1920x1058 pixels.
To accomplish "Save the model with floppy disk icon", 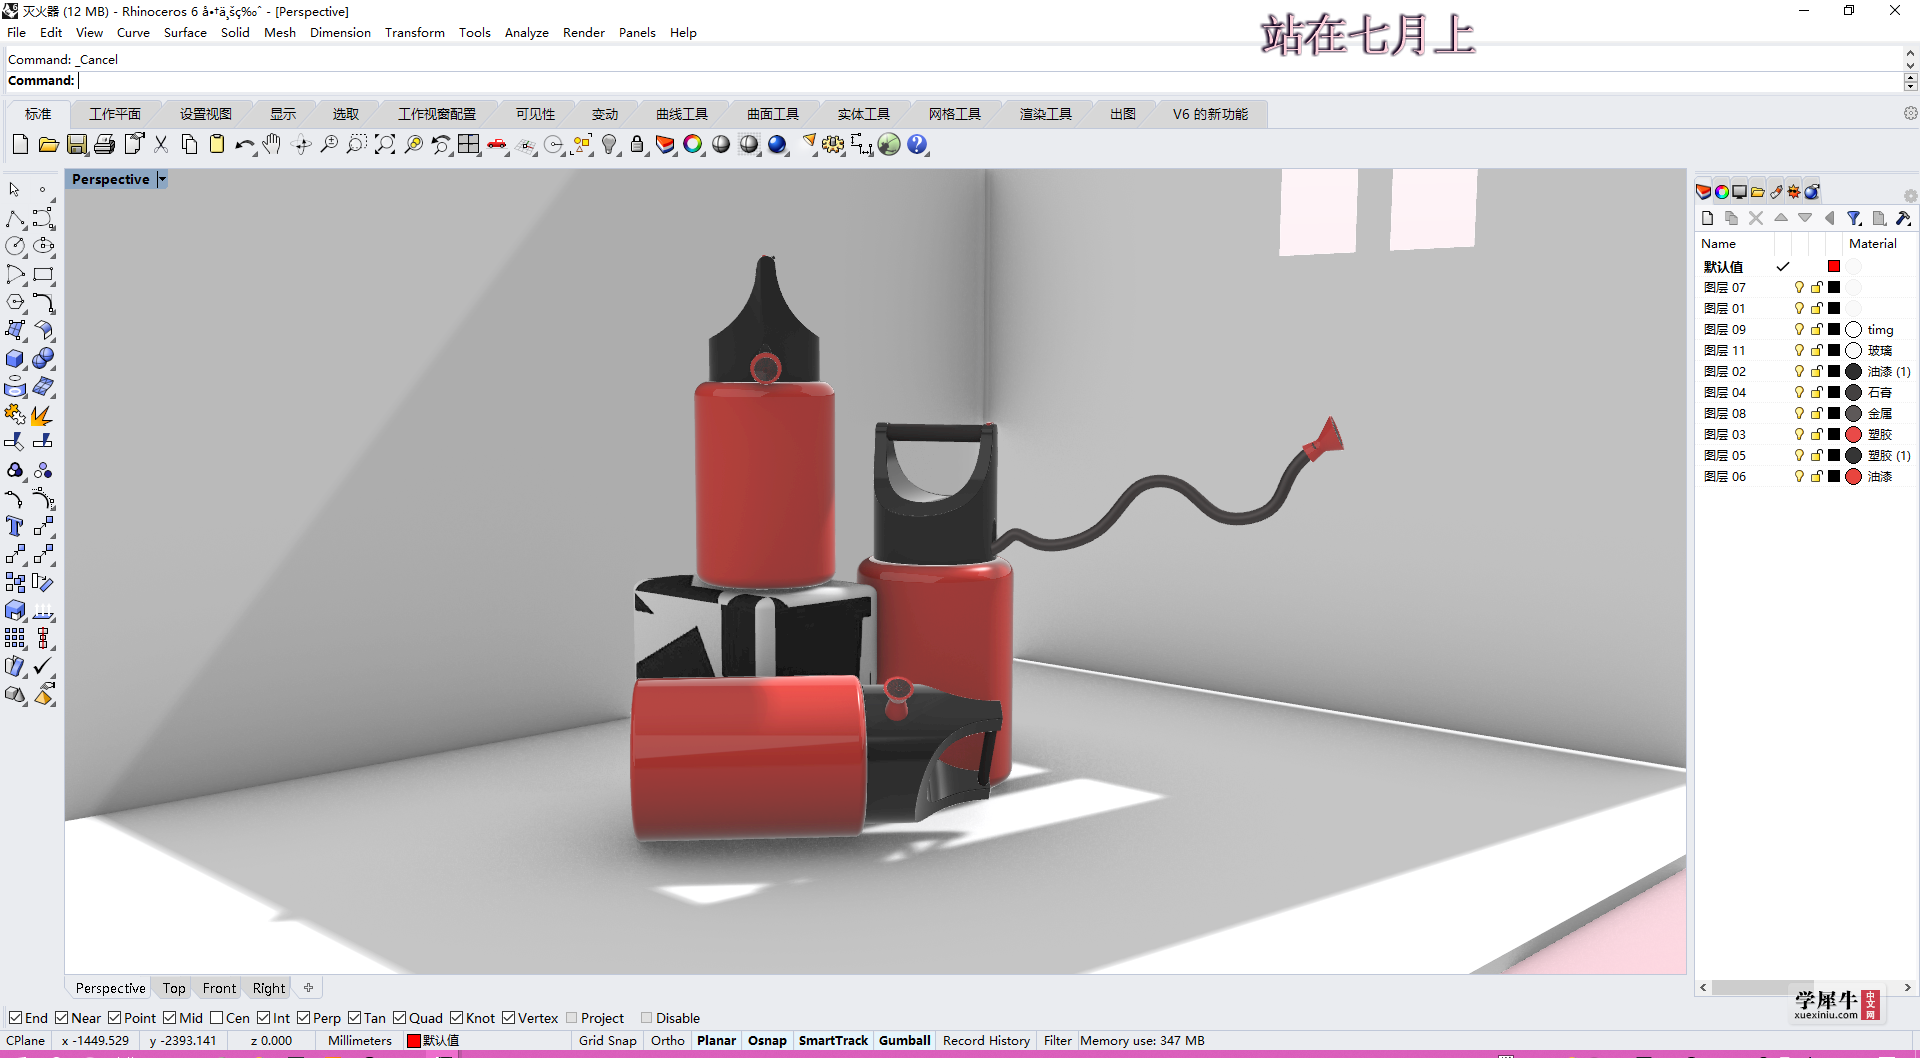I will point(76,145).
